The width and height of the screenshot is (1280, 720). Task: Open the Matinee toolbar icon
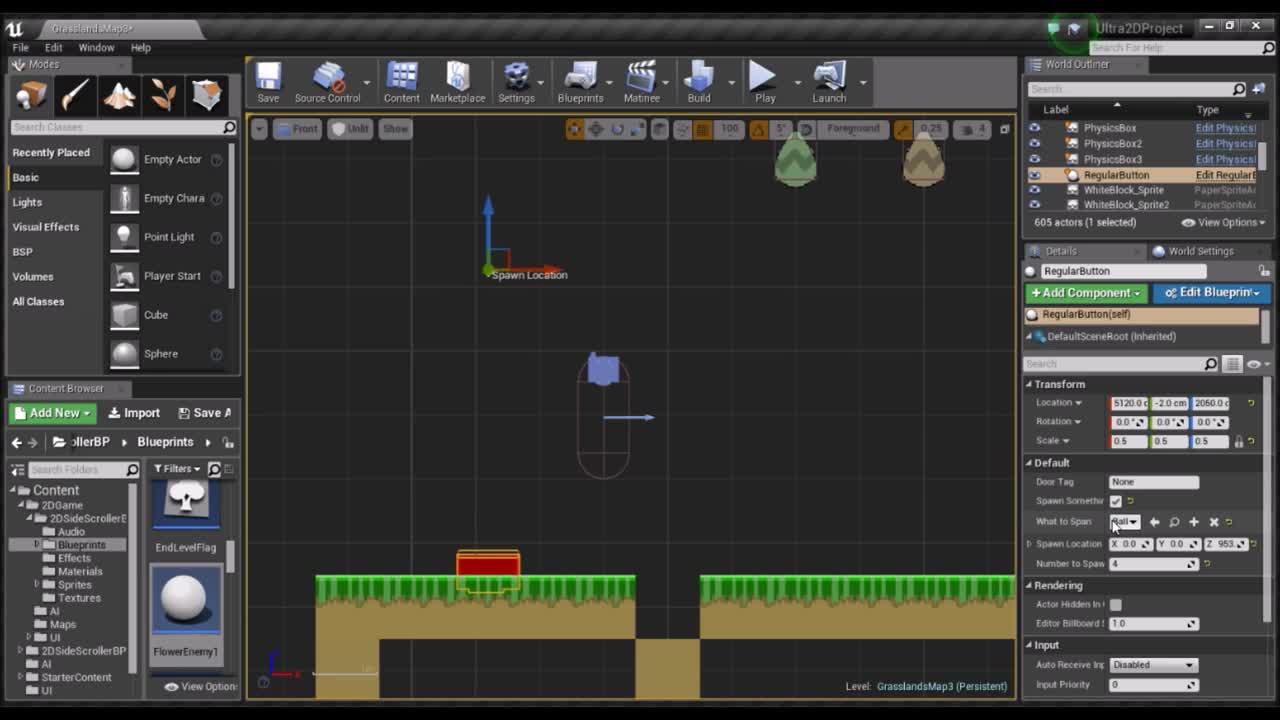(641, 82)
